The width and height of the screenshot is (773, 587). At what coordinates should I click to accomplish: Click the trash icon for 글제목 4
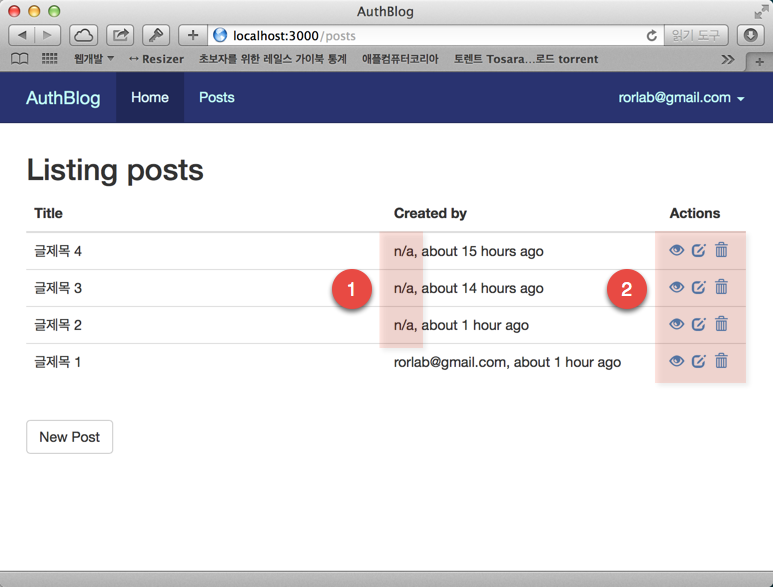(x=721, y=250)
